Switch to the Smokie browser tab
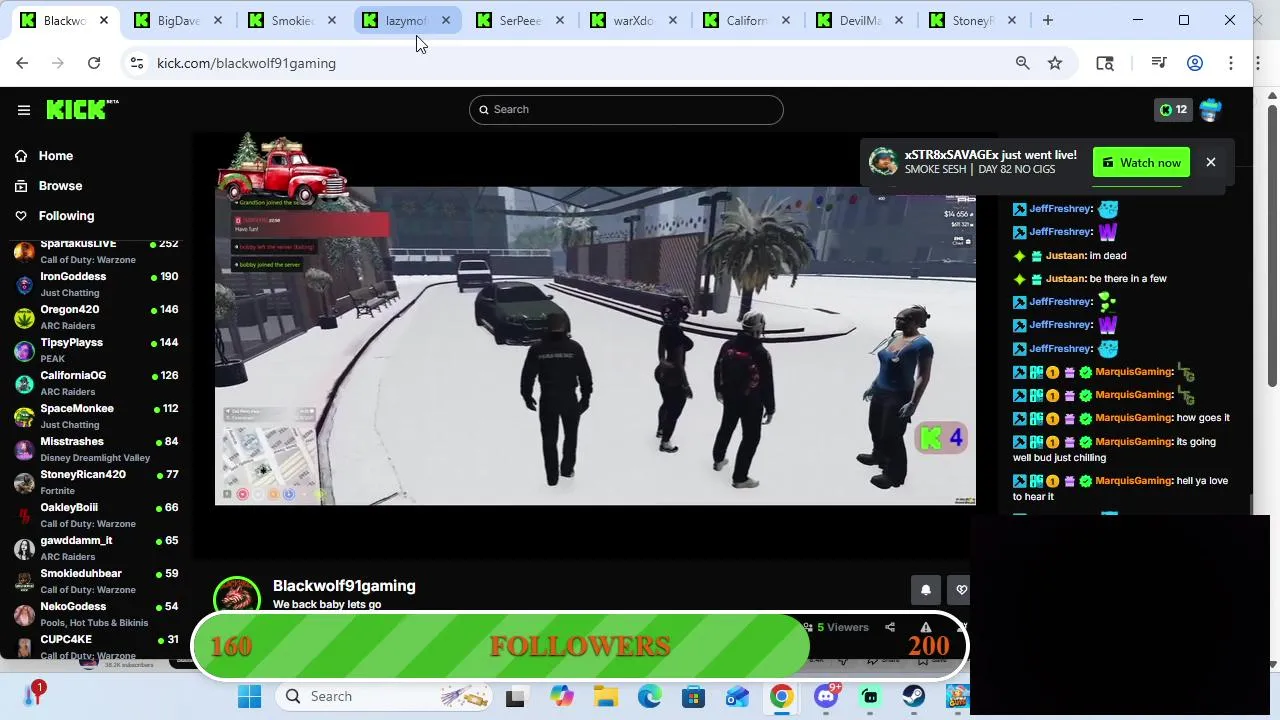Screen dimensions: 1280x720 (294, 20)
